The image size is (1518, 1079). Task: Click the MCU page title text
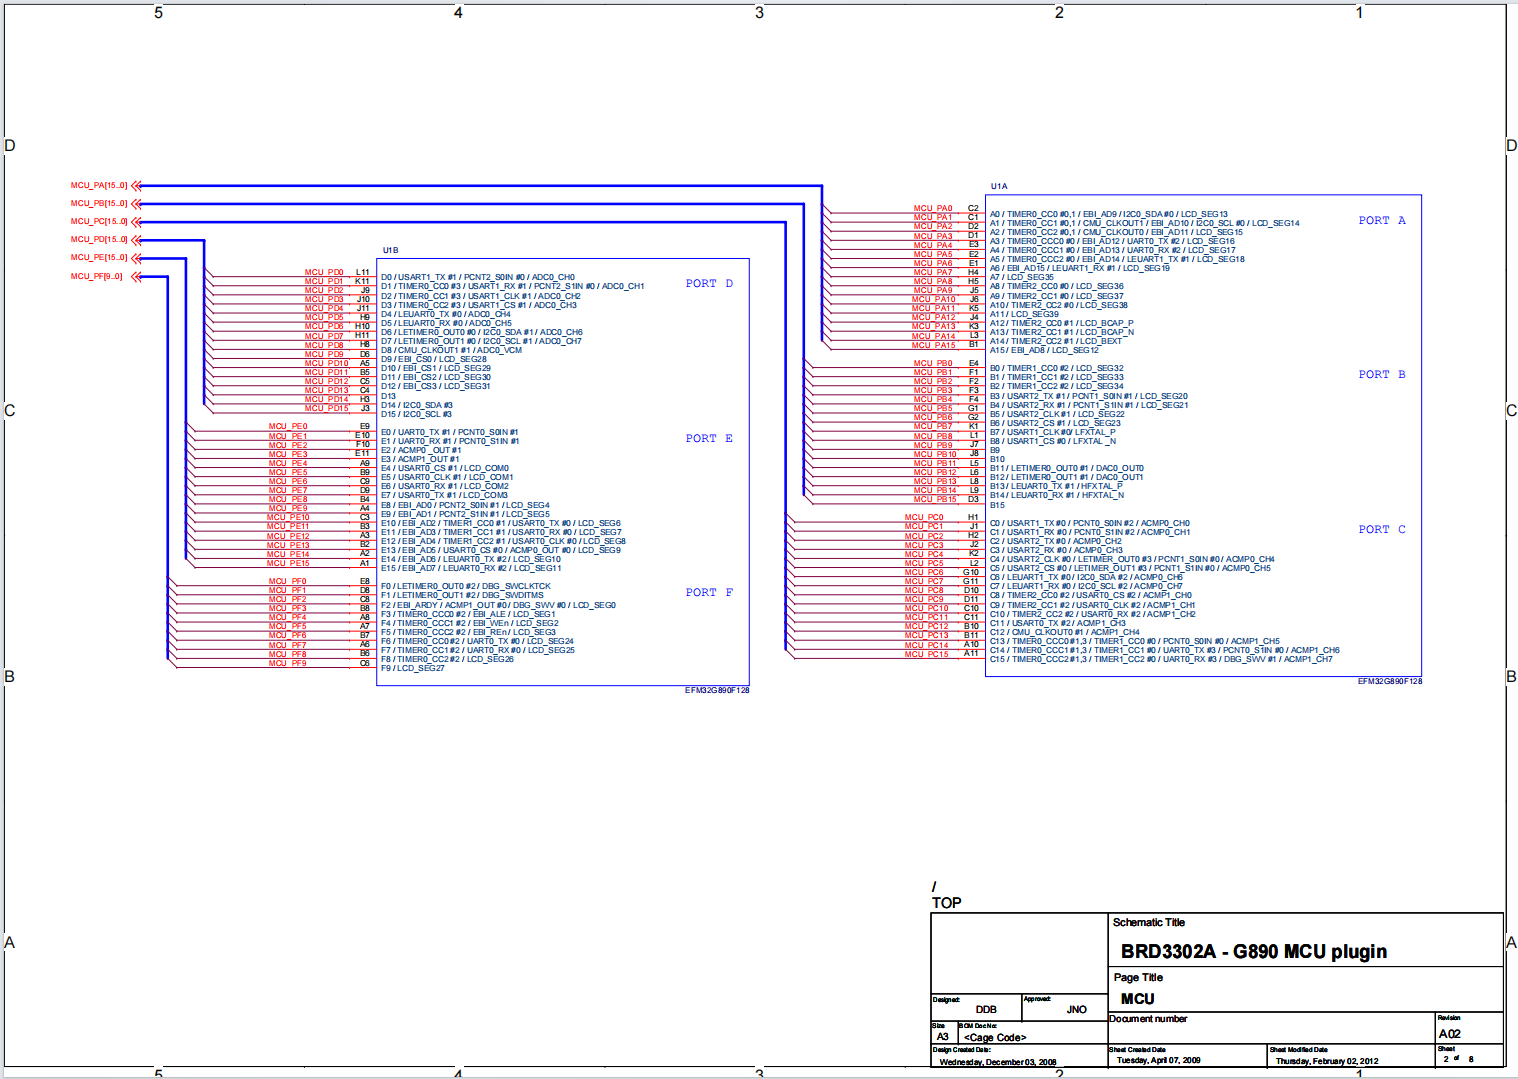coord(1137,999)
